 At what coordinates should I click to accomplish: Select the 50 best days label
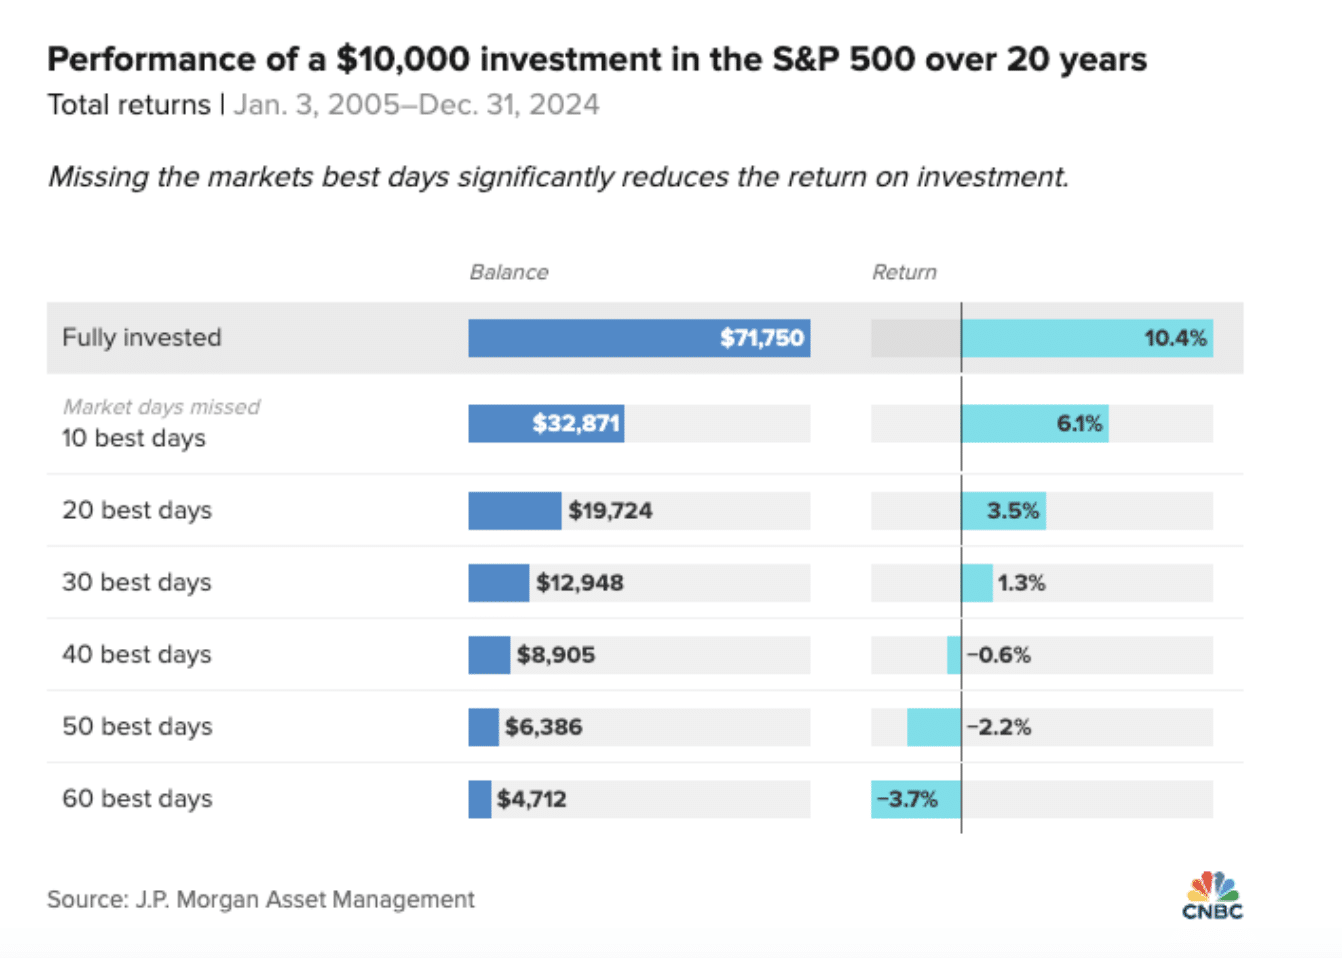click(x=137, y=726)
